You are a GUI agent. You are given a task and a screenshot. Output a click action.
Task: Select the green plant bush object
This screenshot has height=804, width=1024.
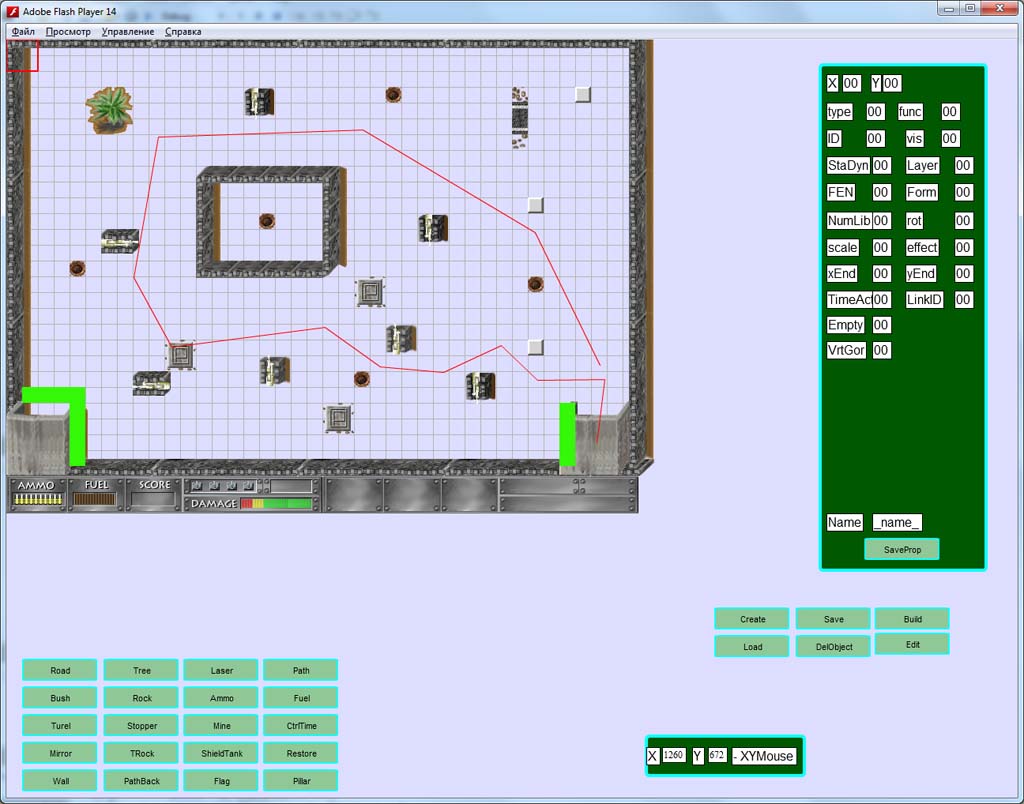109,110
